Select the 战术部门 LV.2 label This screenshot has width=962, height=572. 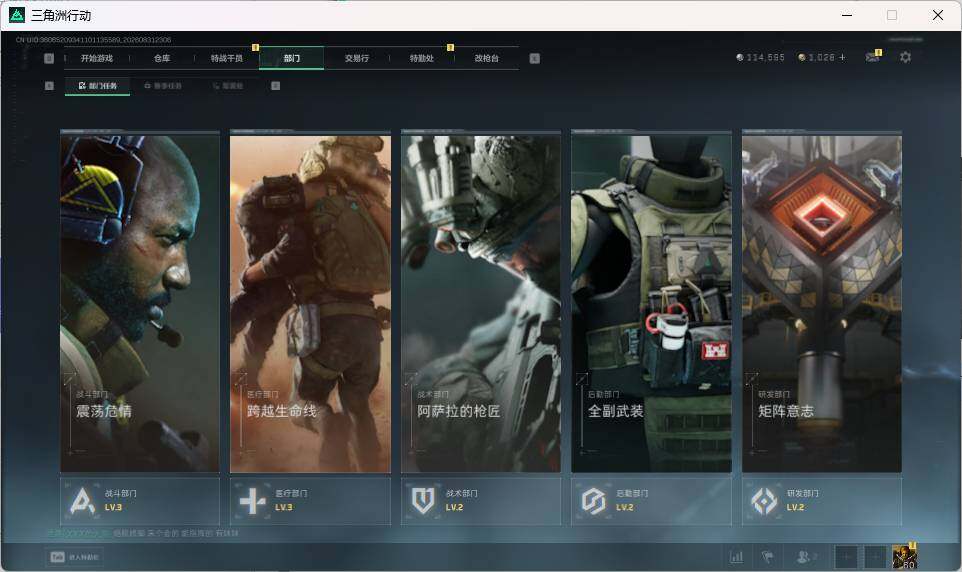point(461,500)
